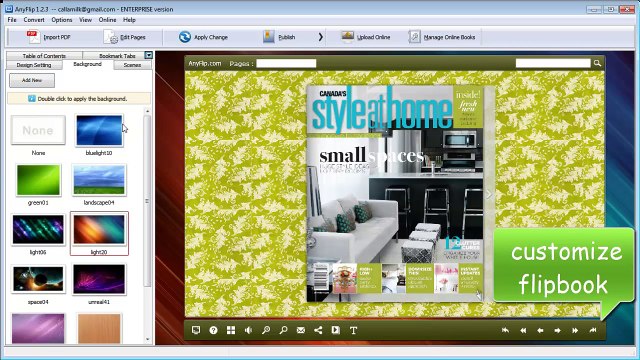Click the Pages number input field
The width and height of the screenshot is (640, 360).
click(286, 63)
